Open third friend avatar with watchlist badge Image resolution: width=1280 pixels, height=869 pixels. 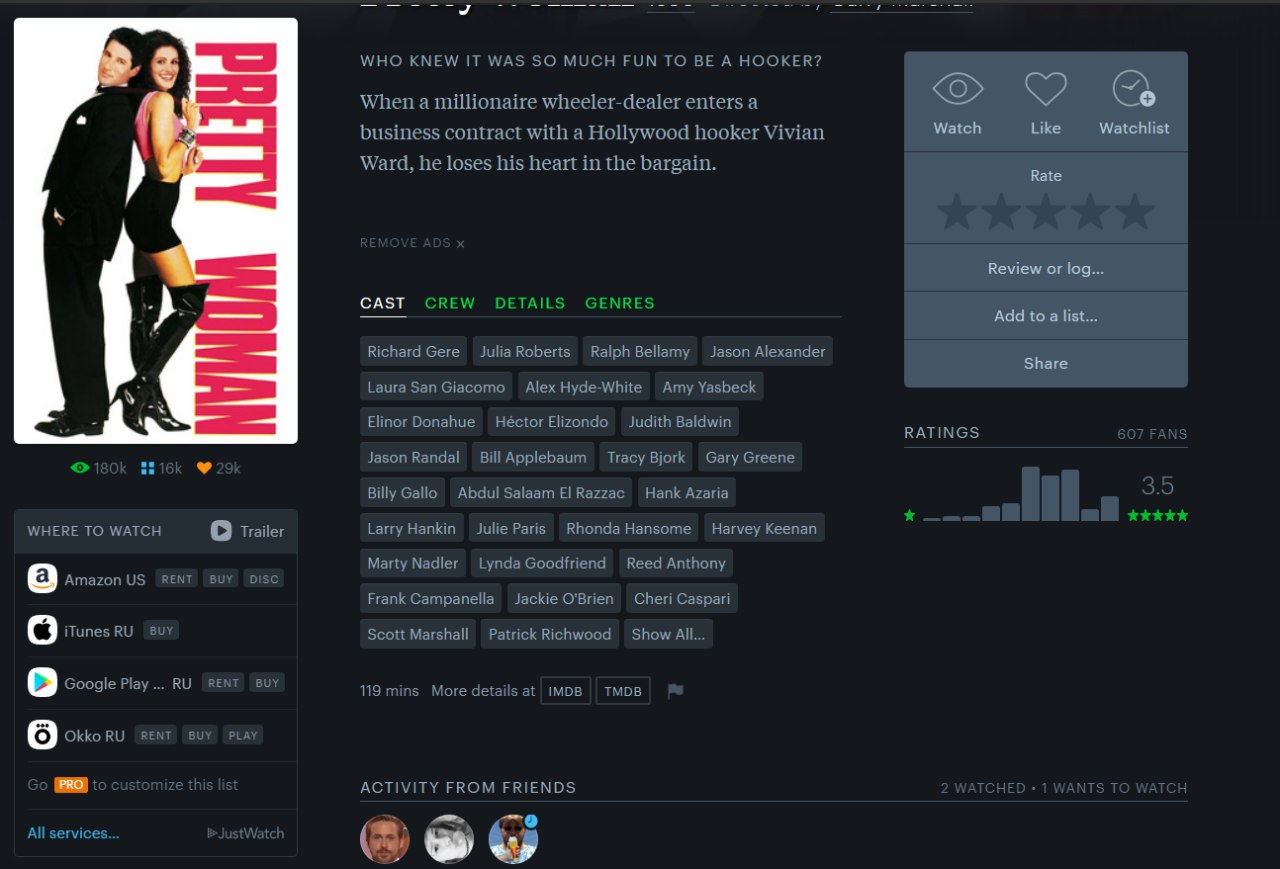point(513,839)
